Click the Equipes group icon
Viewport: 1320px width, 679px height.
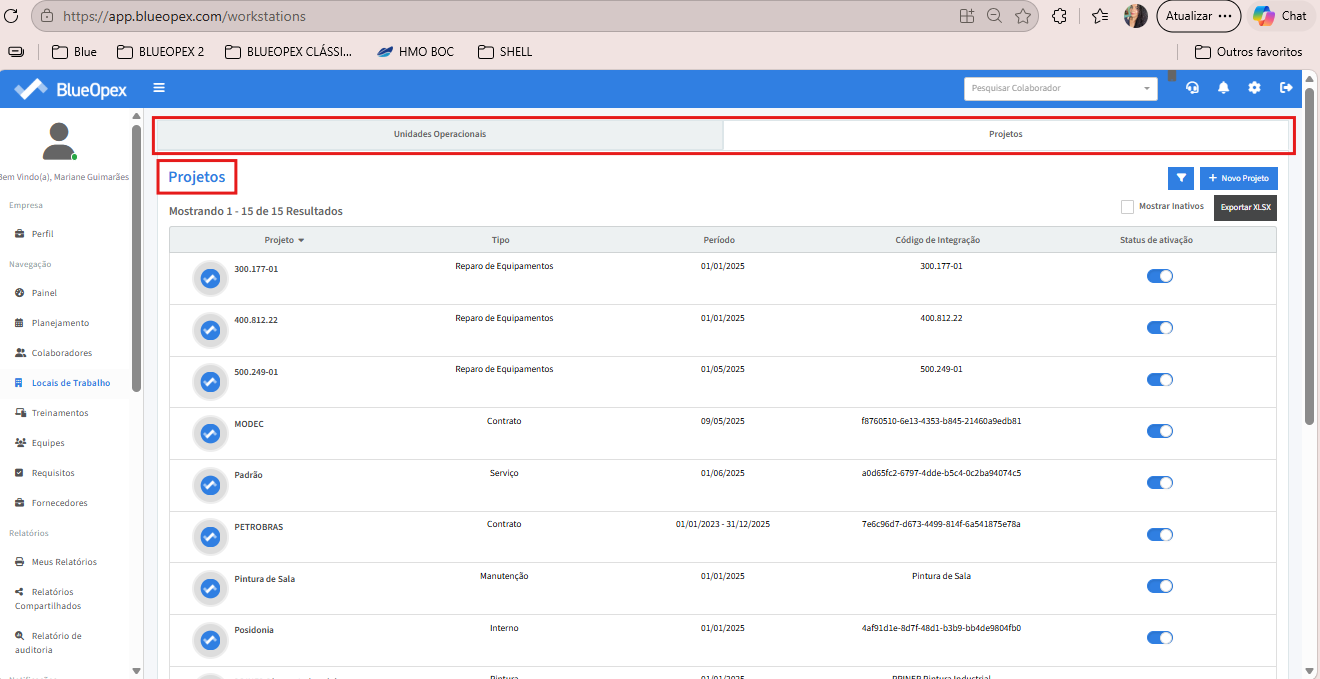pyautogui.click(x=21, y=443)
